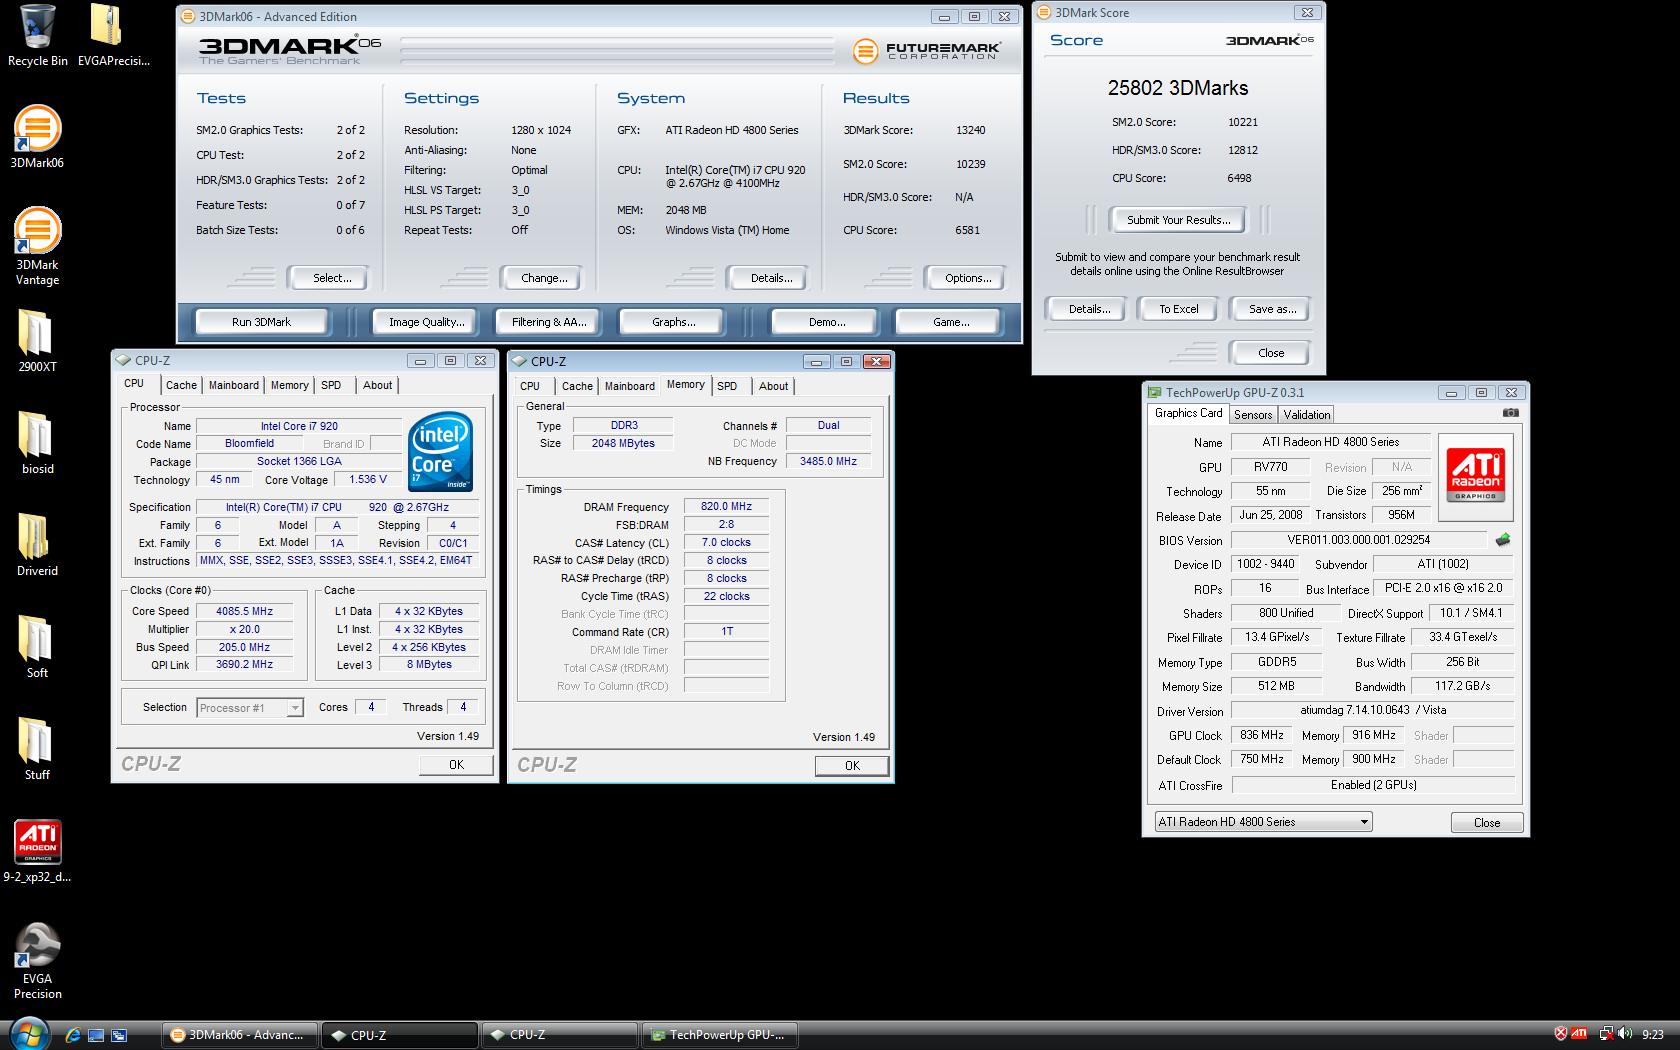Click Demo... button in 3DMark06
This screenshot has height=1050, width=1680.
click(826, 322)
